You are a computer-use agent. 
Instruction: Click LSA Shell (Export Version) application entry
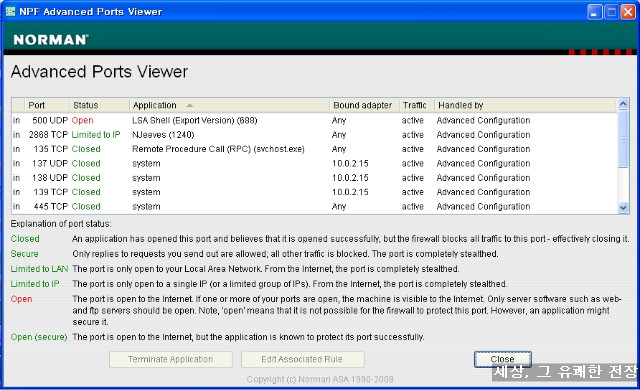(x=195, y=120)
